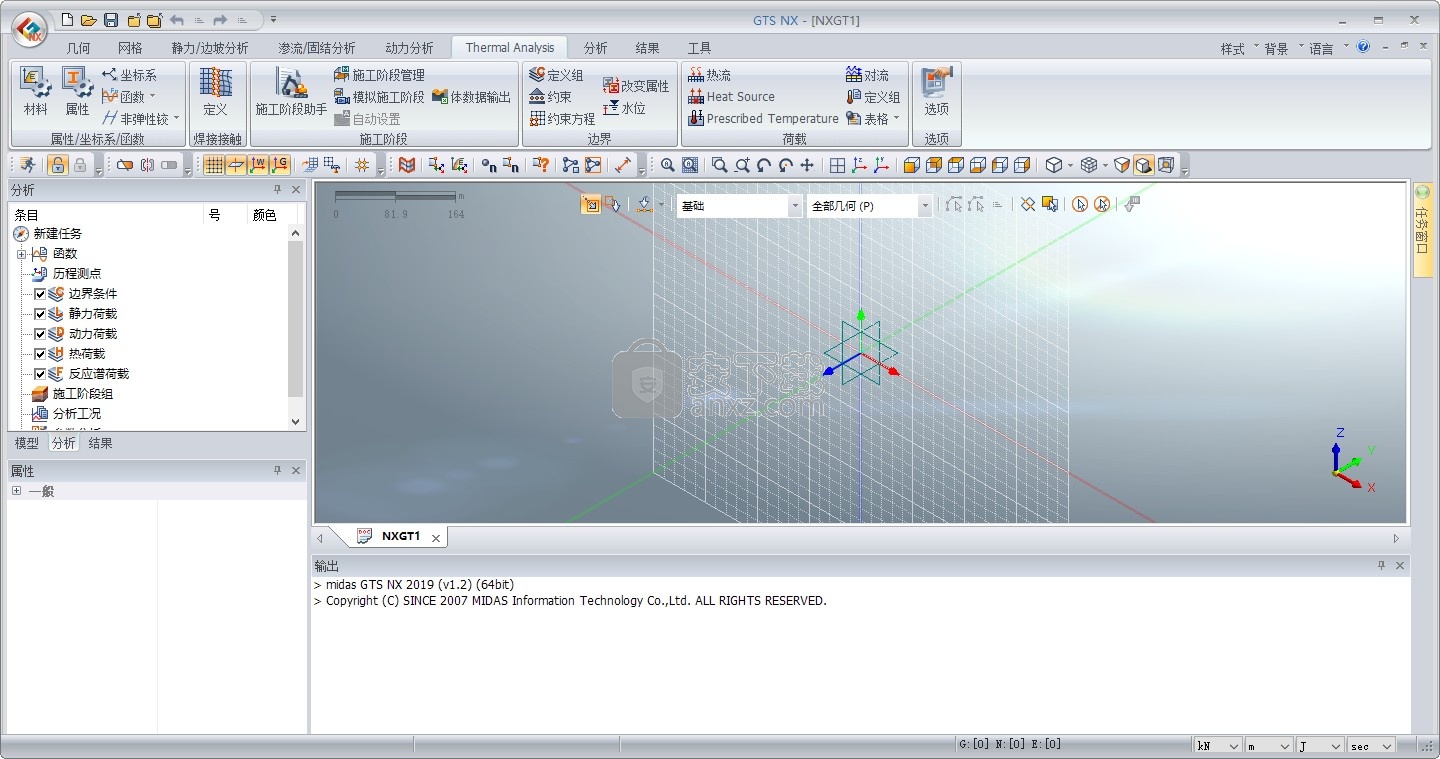The width and height of the screenshot is (1440, 759).
Task: Toggle the 动力荷载 checkbox
Action: coord(40,334)
